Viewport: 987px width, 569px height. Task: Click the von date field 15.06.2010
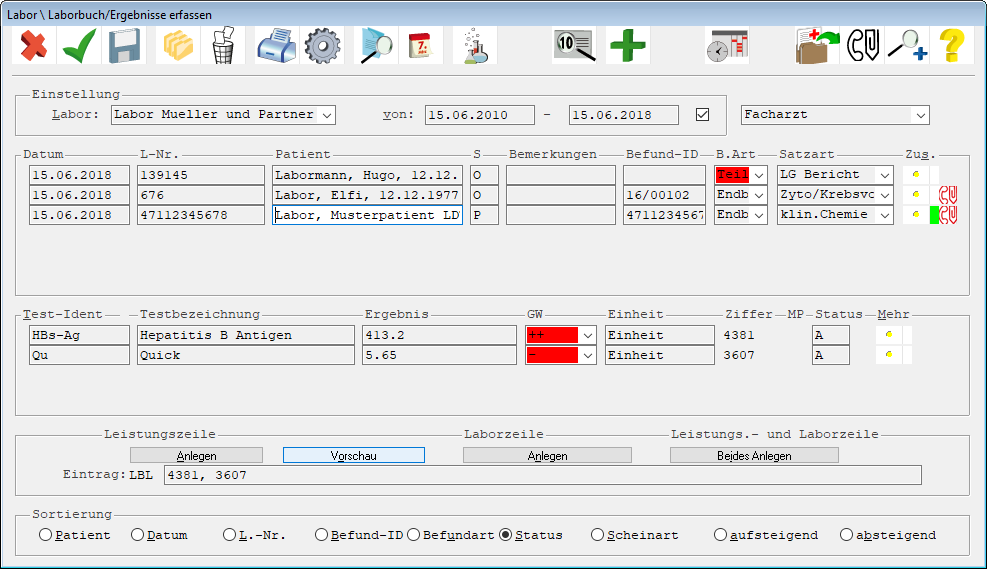480,115
